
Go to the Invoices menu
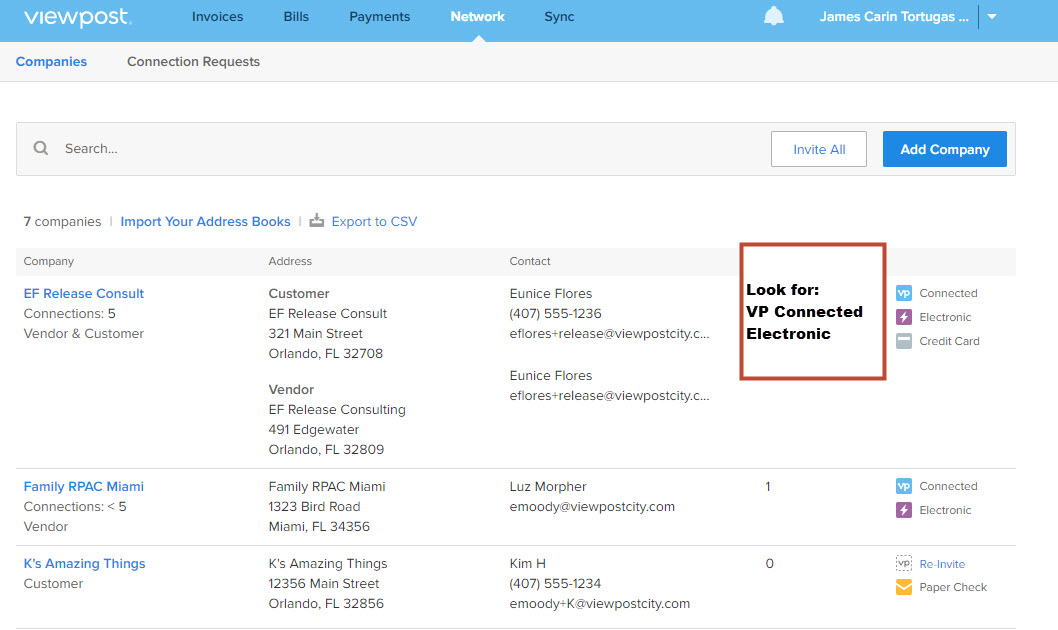217,17
